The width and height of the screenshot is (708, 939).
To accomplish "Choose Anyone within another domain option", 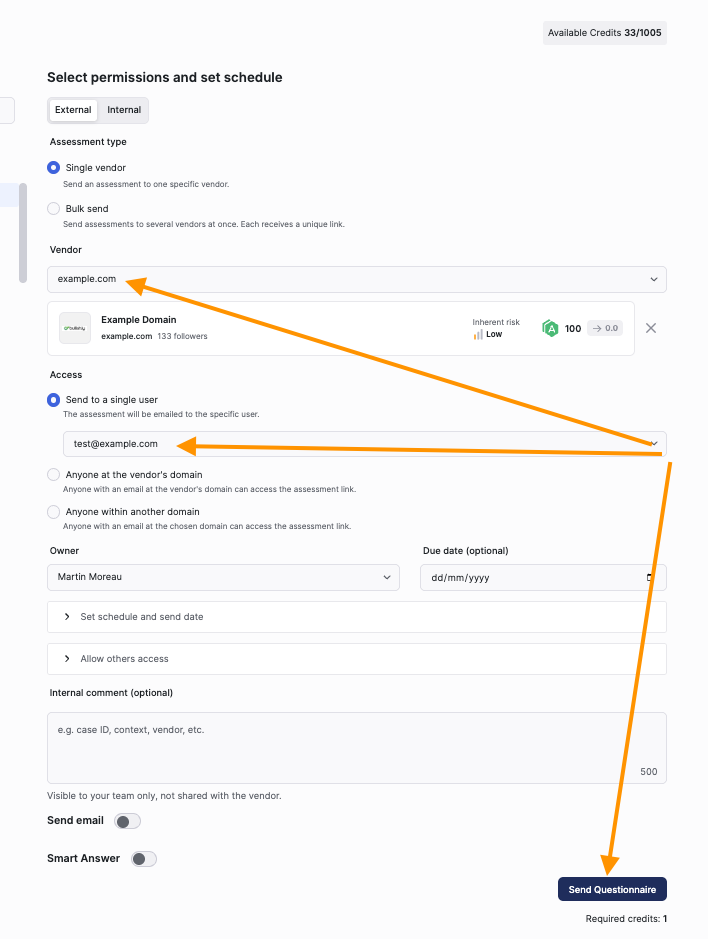I will pos(53,511).
